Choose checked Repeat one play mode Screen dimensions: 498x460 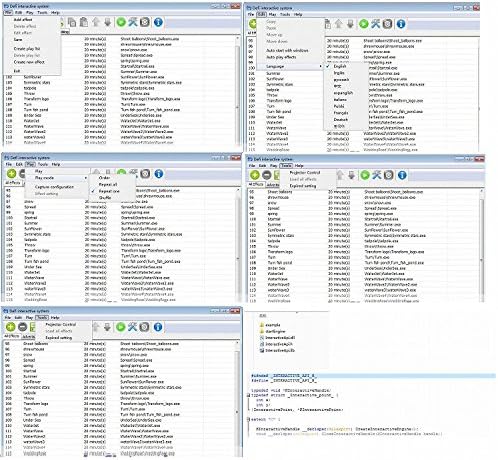(x=108, y=191)
